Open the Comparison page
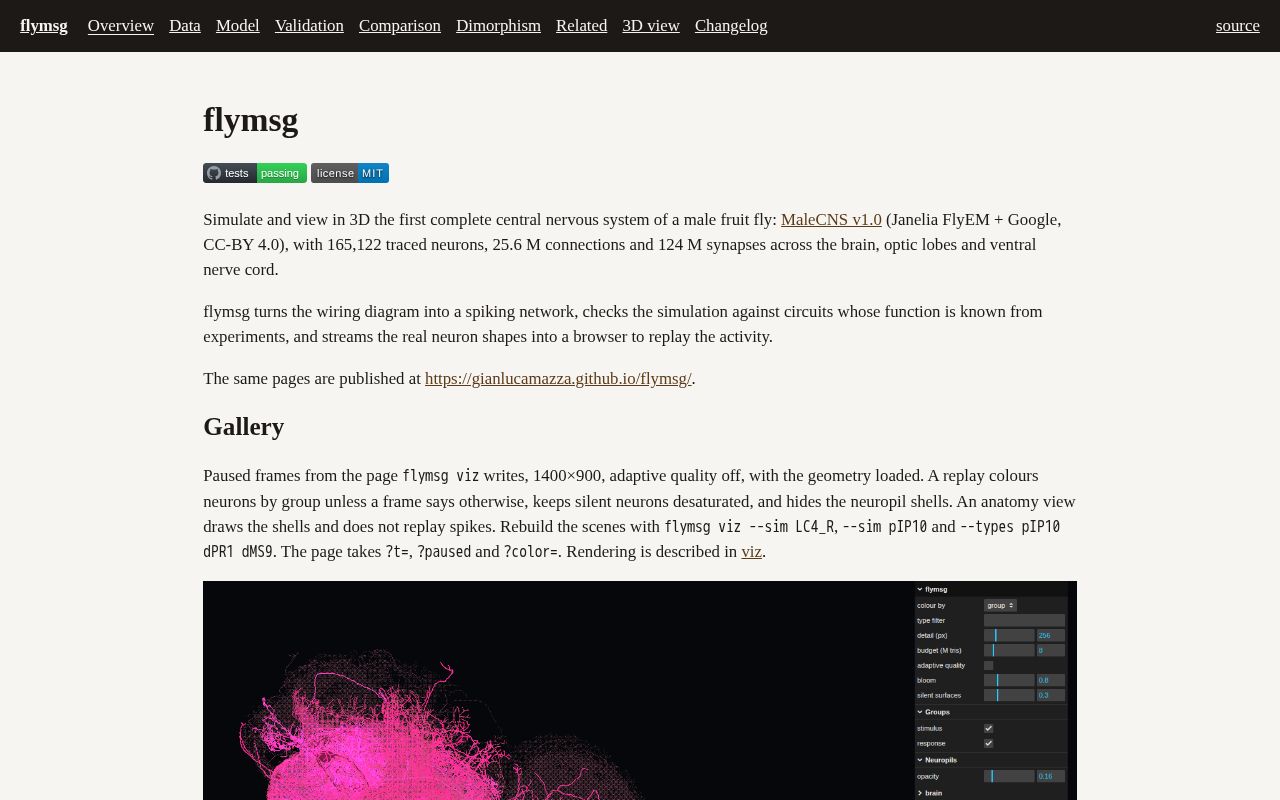The height and width of the screenshot is (800, 1280). point(400,26)
